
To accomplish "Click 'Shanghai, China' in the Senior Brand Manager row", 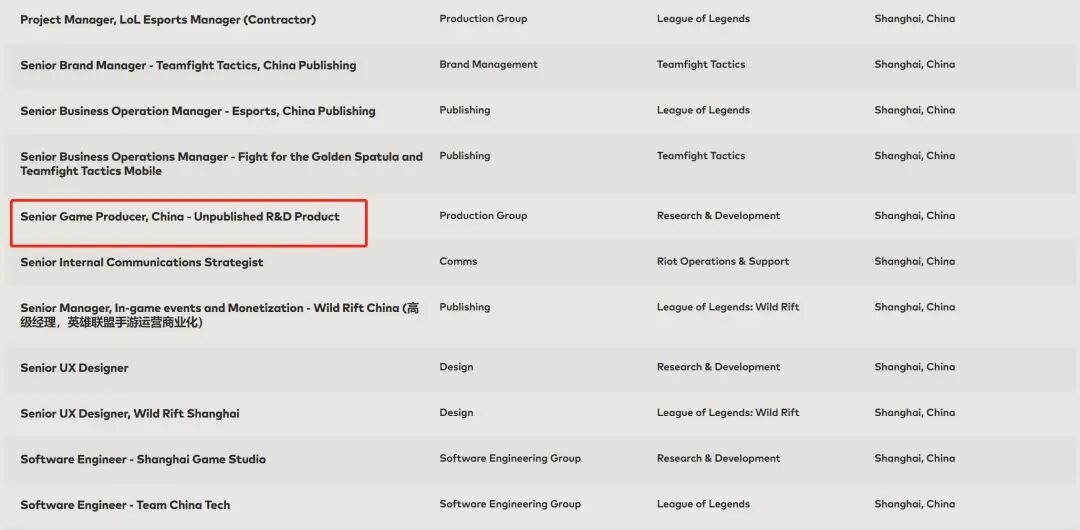I will (915, 64).
